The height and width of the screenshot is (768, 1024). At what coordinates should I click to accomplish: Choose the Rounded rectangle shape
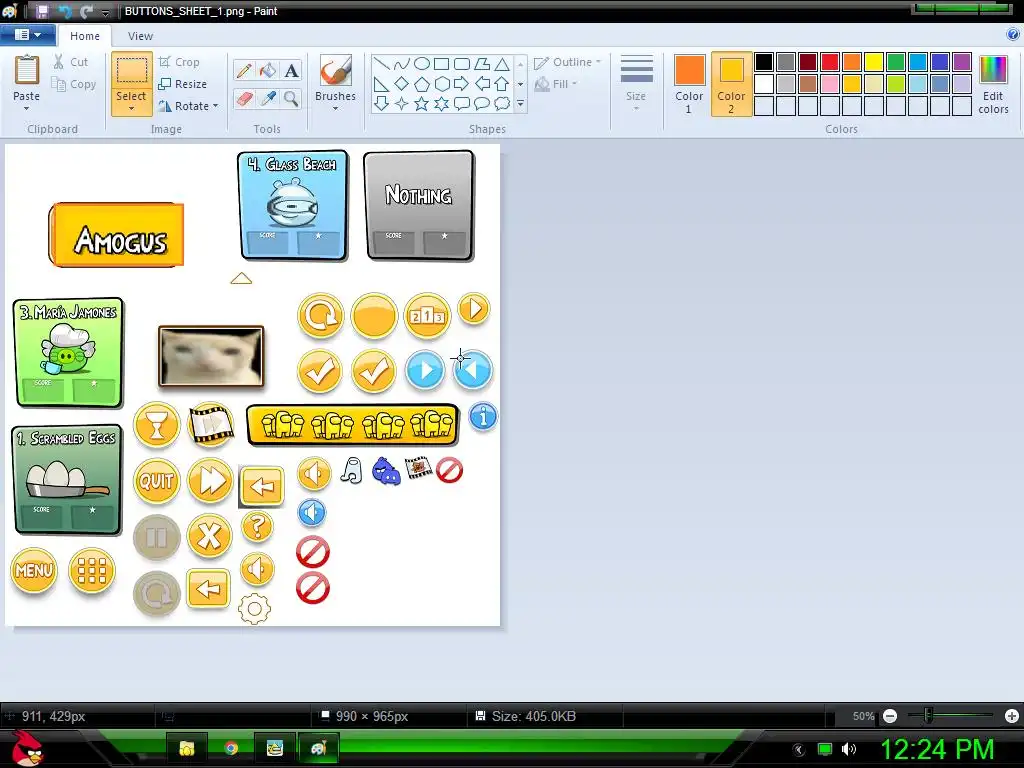click(462, 63)
